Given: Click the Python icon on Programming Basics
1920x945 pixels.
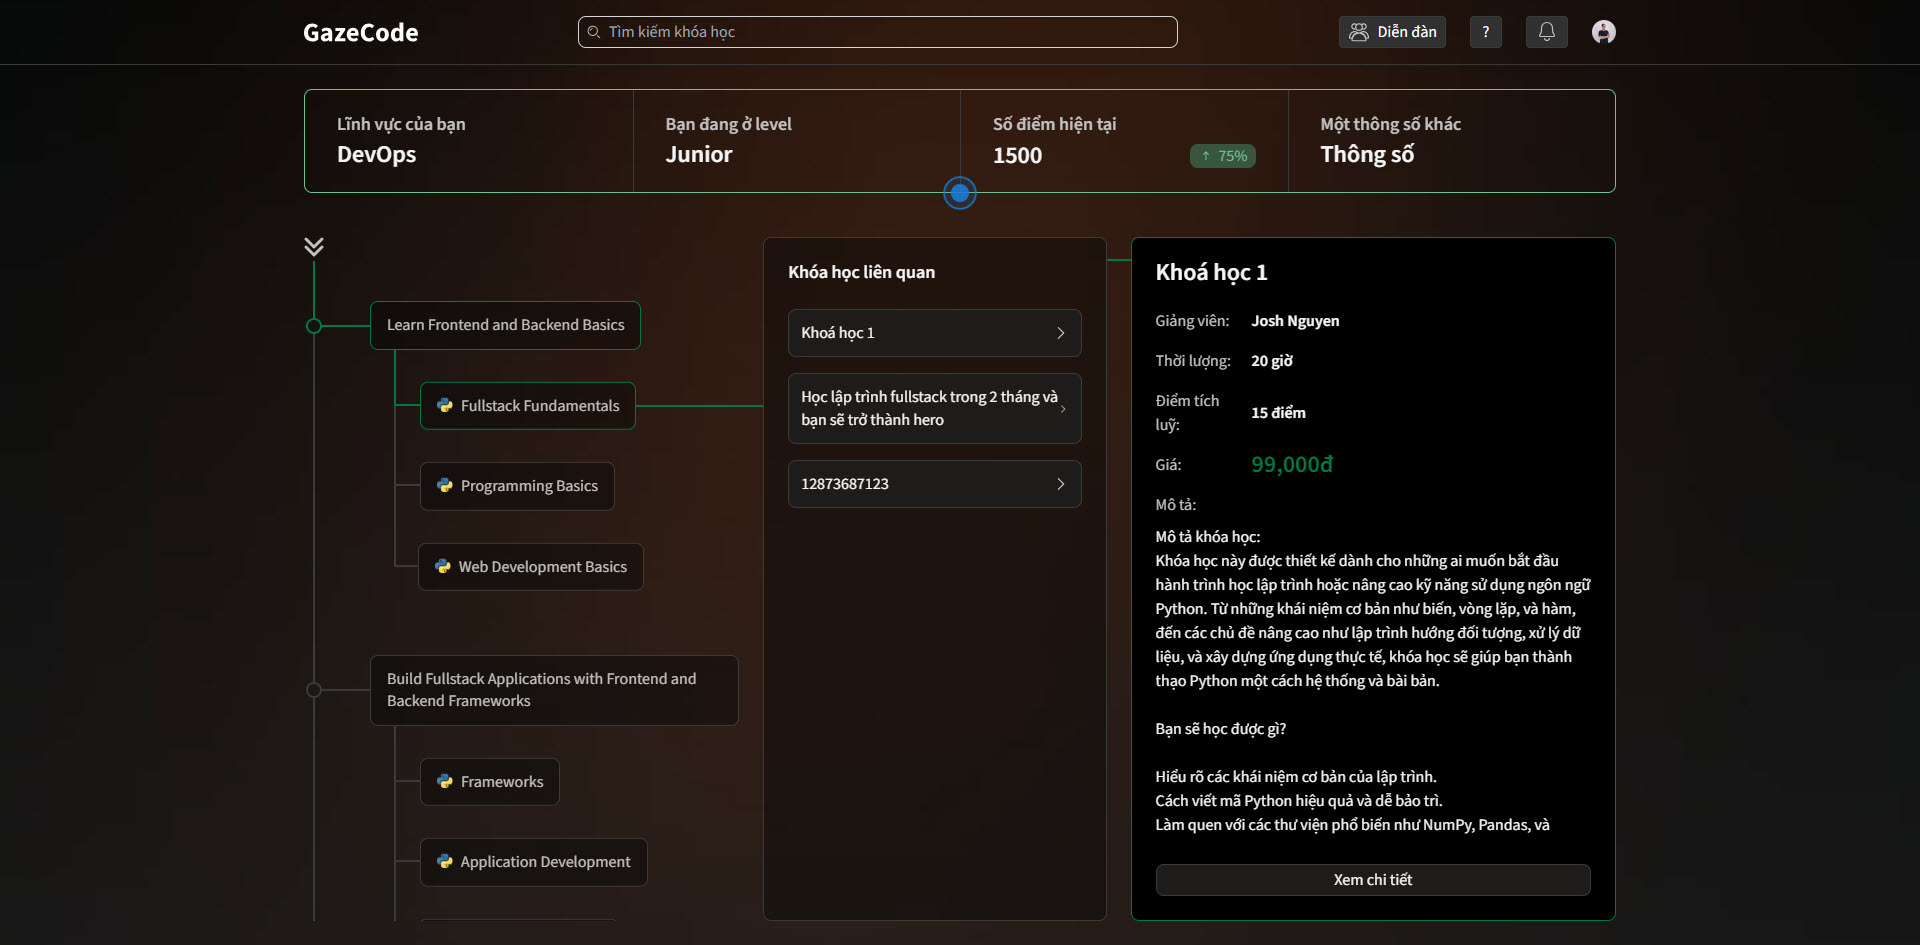Looking at the screenshot, I should pos(445,486).
